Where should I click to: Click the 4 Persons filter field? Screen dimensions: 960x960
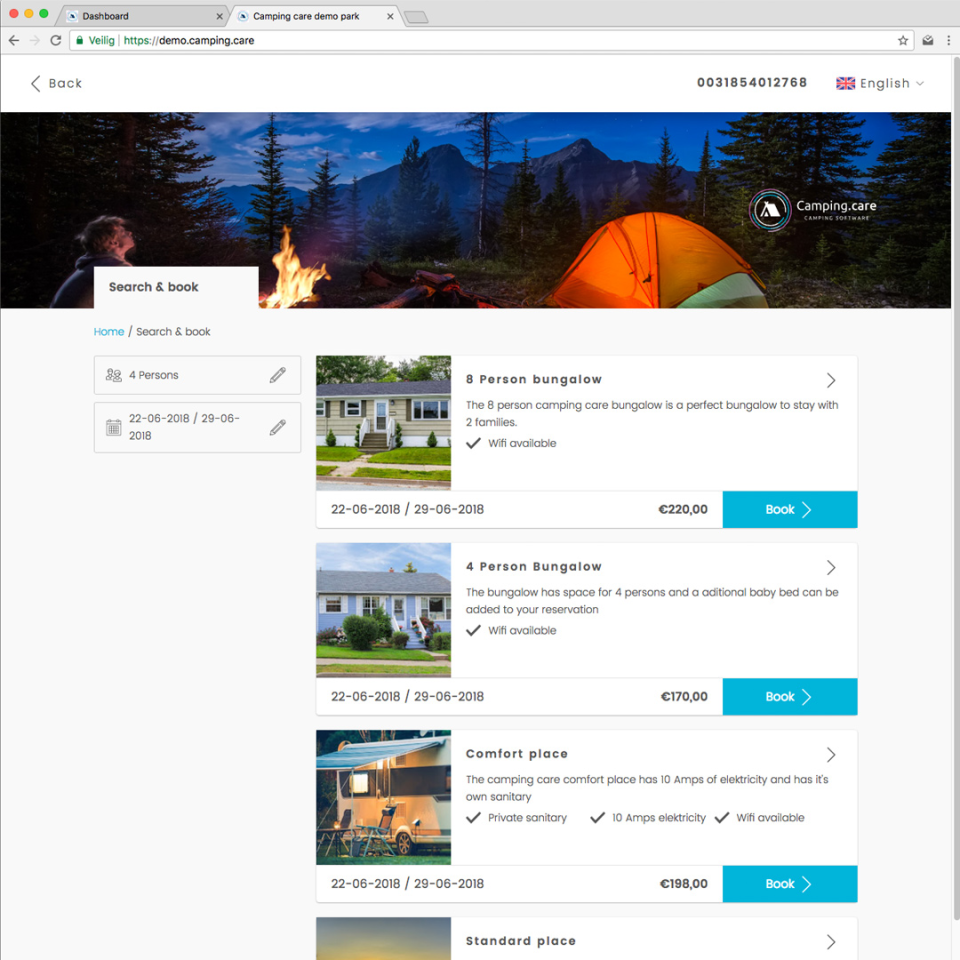(x=197, y=375)
